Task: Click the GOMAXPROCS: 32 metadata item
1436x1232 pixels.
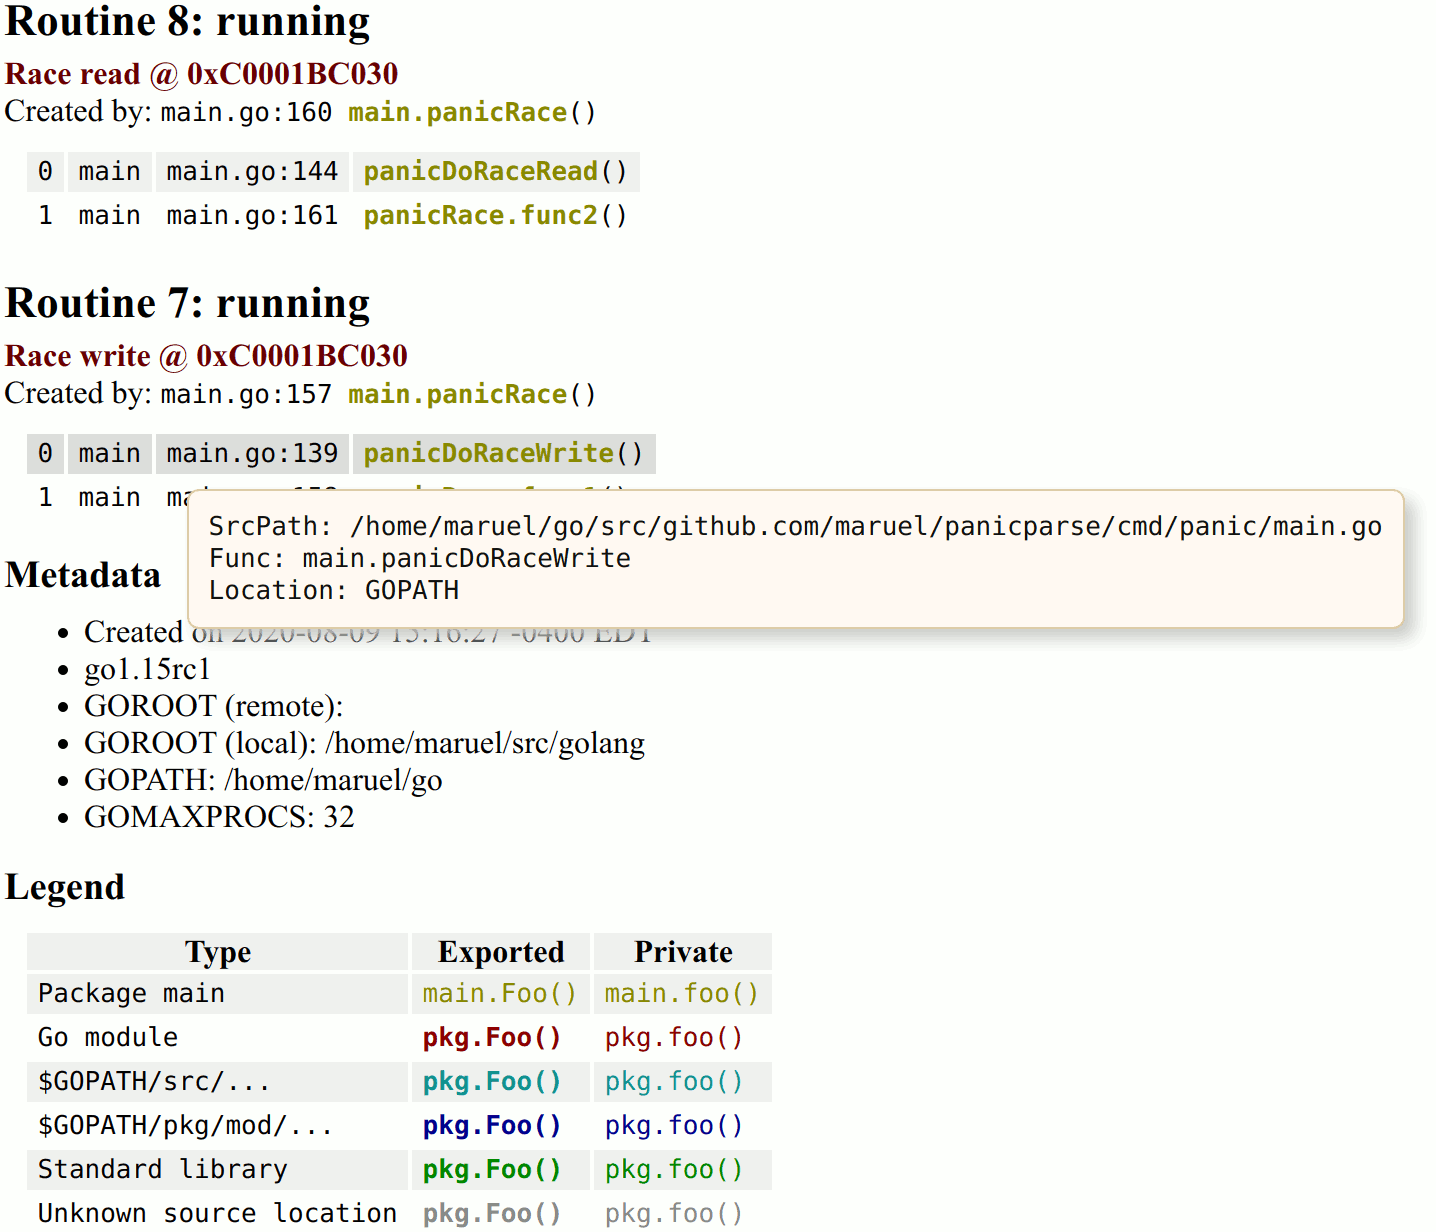Action: coord(218,817)
